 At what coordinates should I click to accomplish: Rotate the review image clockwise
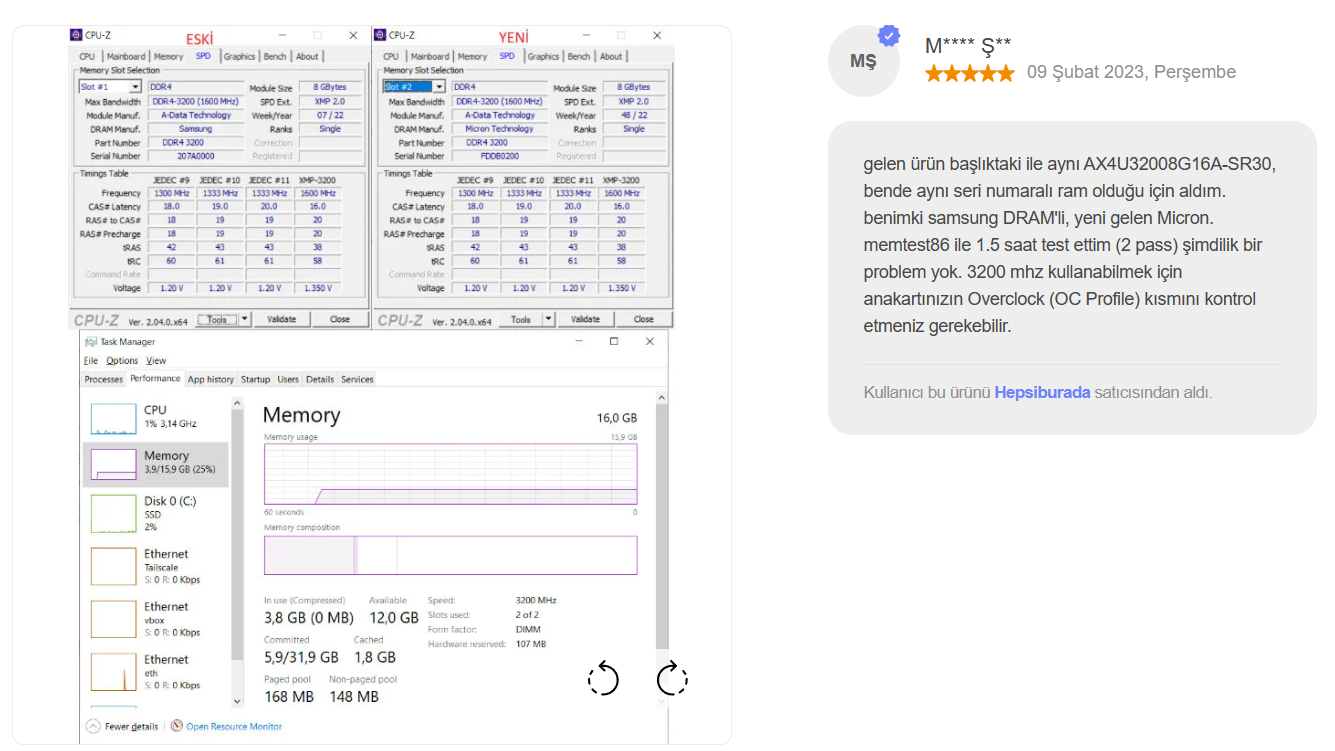click(x=672, y=679)
